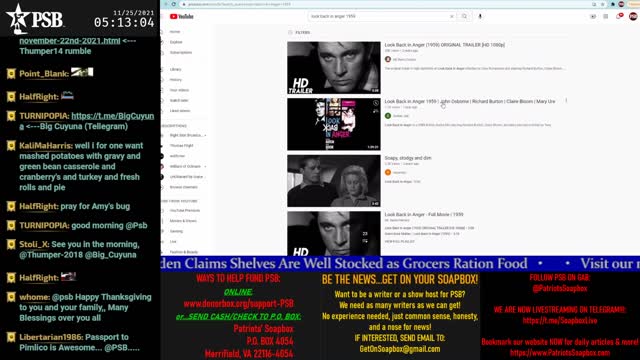The height and width of the screenshot is (360, 640).
Task: Open Subscriptions in the sidebar
Action: click(x=180, y=53)
